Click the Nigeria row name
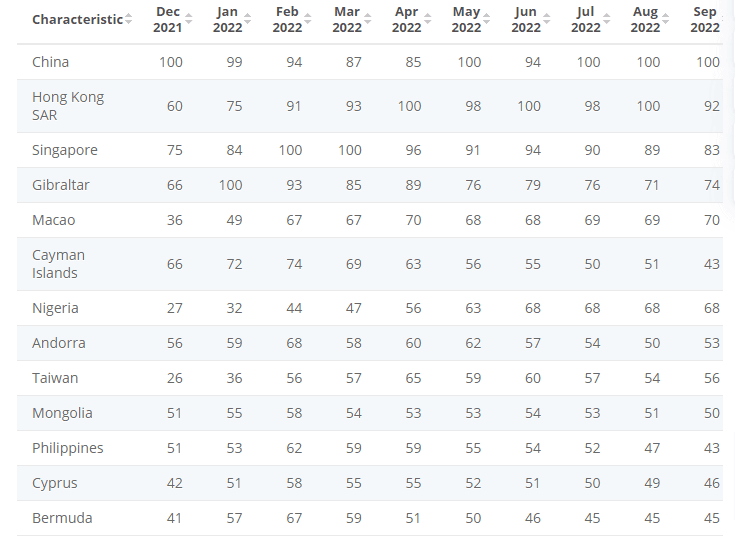Screen dimensions: 735x539 (x=55, y=308)
